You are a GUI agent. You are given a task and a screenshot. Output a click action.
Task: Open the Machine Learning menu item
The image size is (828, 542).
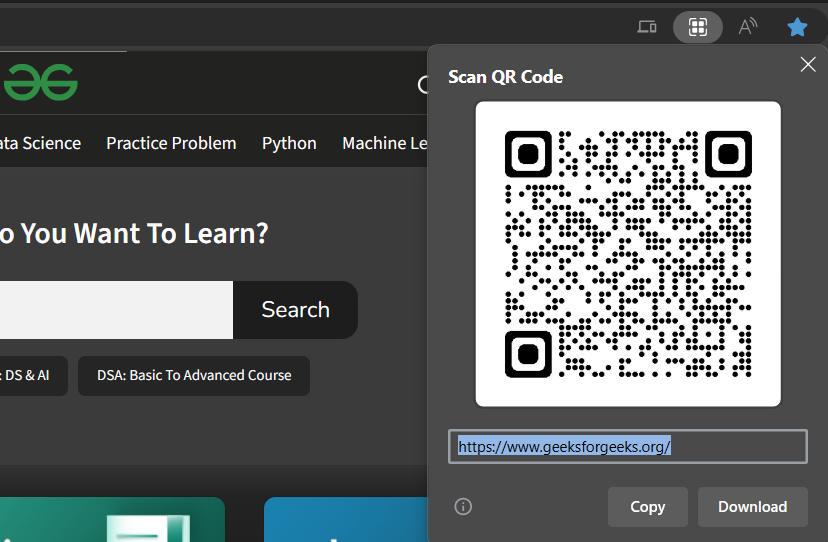click(x=384, y=143)
